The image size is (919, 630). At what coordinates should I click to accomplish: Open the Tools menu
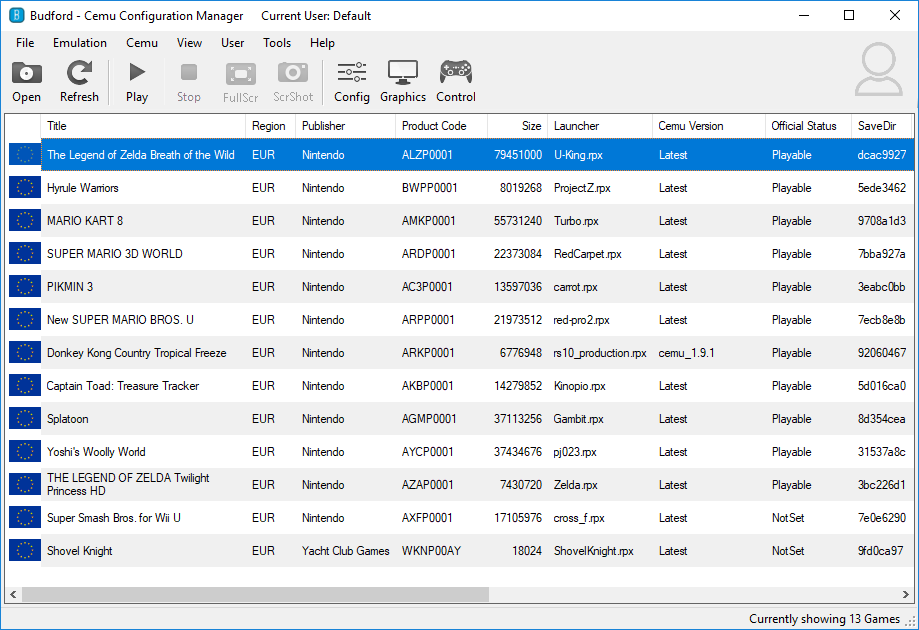[277, 43]
